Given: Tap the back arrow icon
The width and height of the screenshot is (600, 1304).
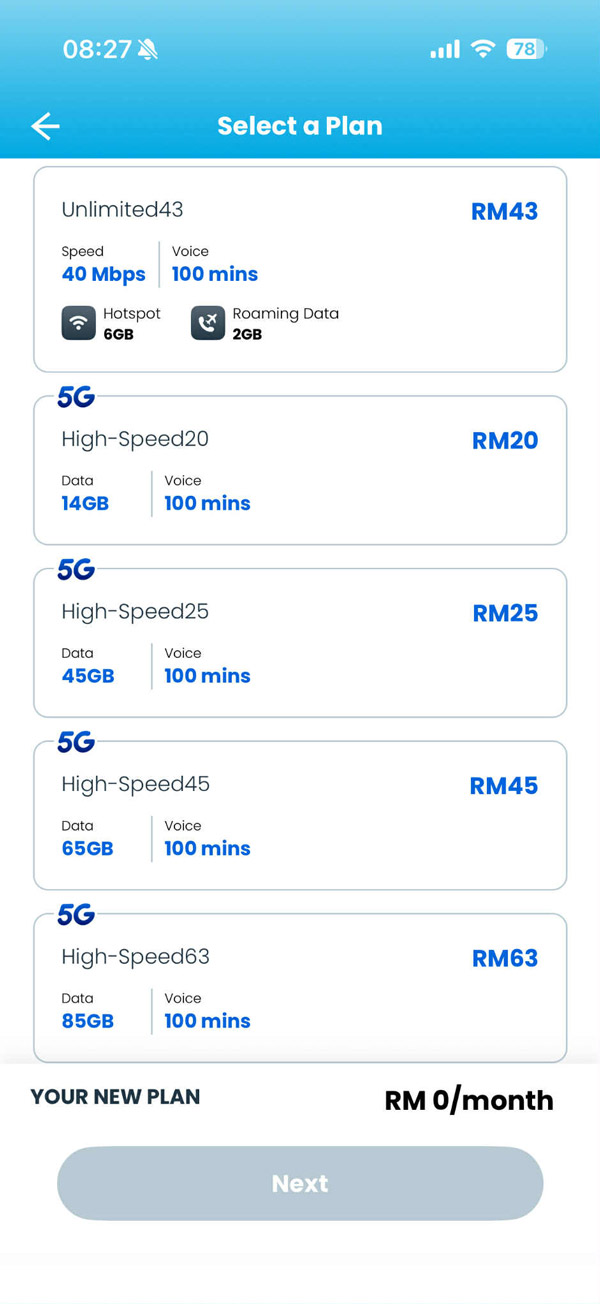Looking at the screenshot, I should click(46, 126).
